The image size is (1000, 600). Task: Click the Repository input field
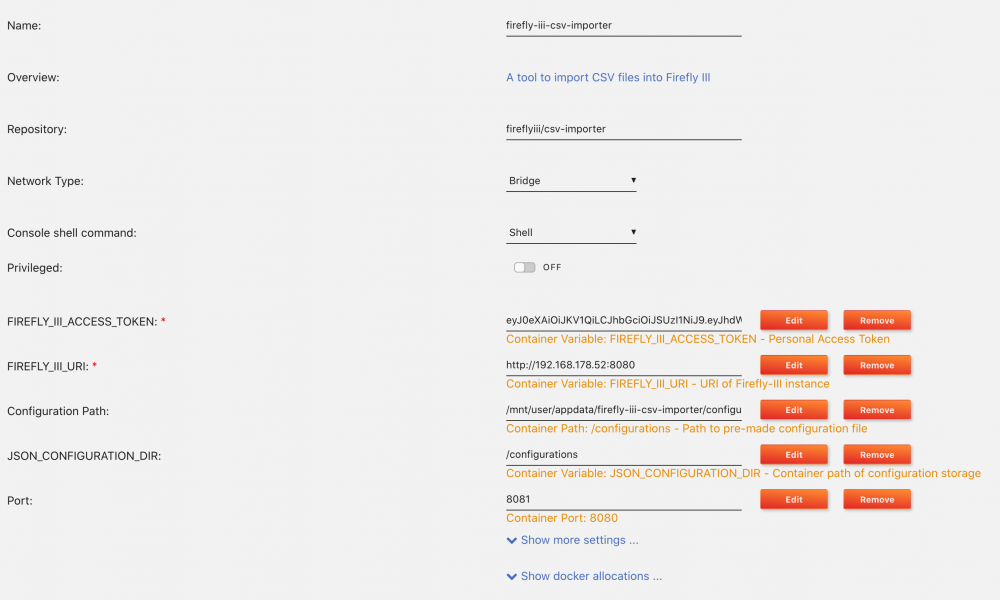click(x=624, y=129)
